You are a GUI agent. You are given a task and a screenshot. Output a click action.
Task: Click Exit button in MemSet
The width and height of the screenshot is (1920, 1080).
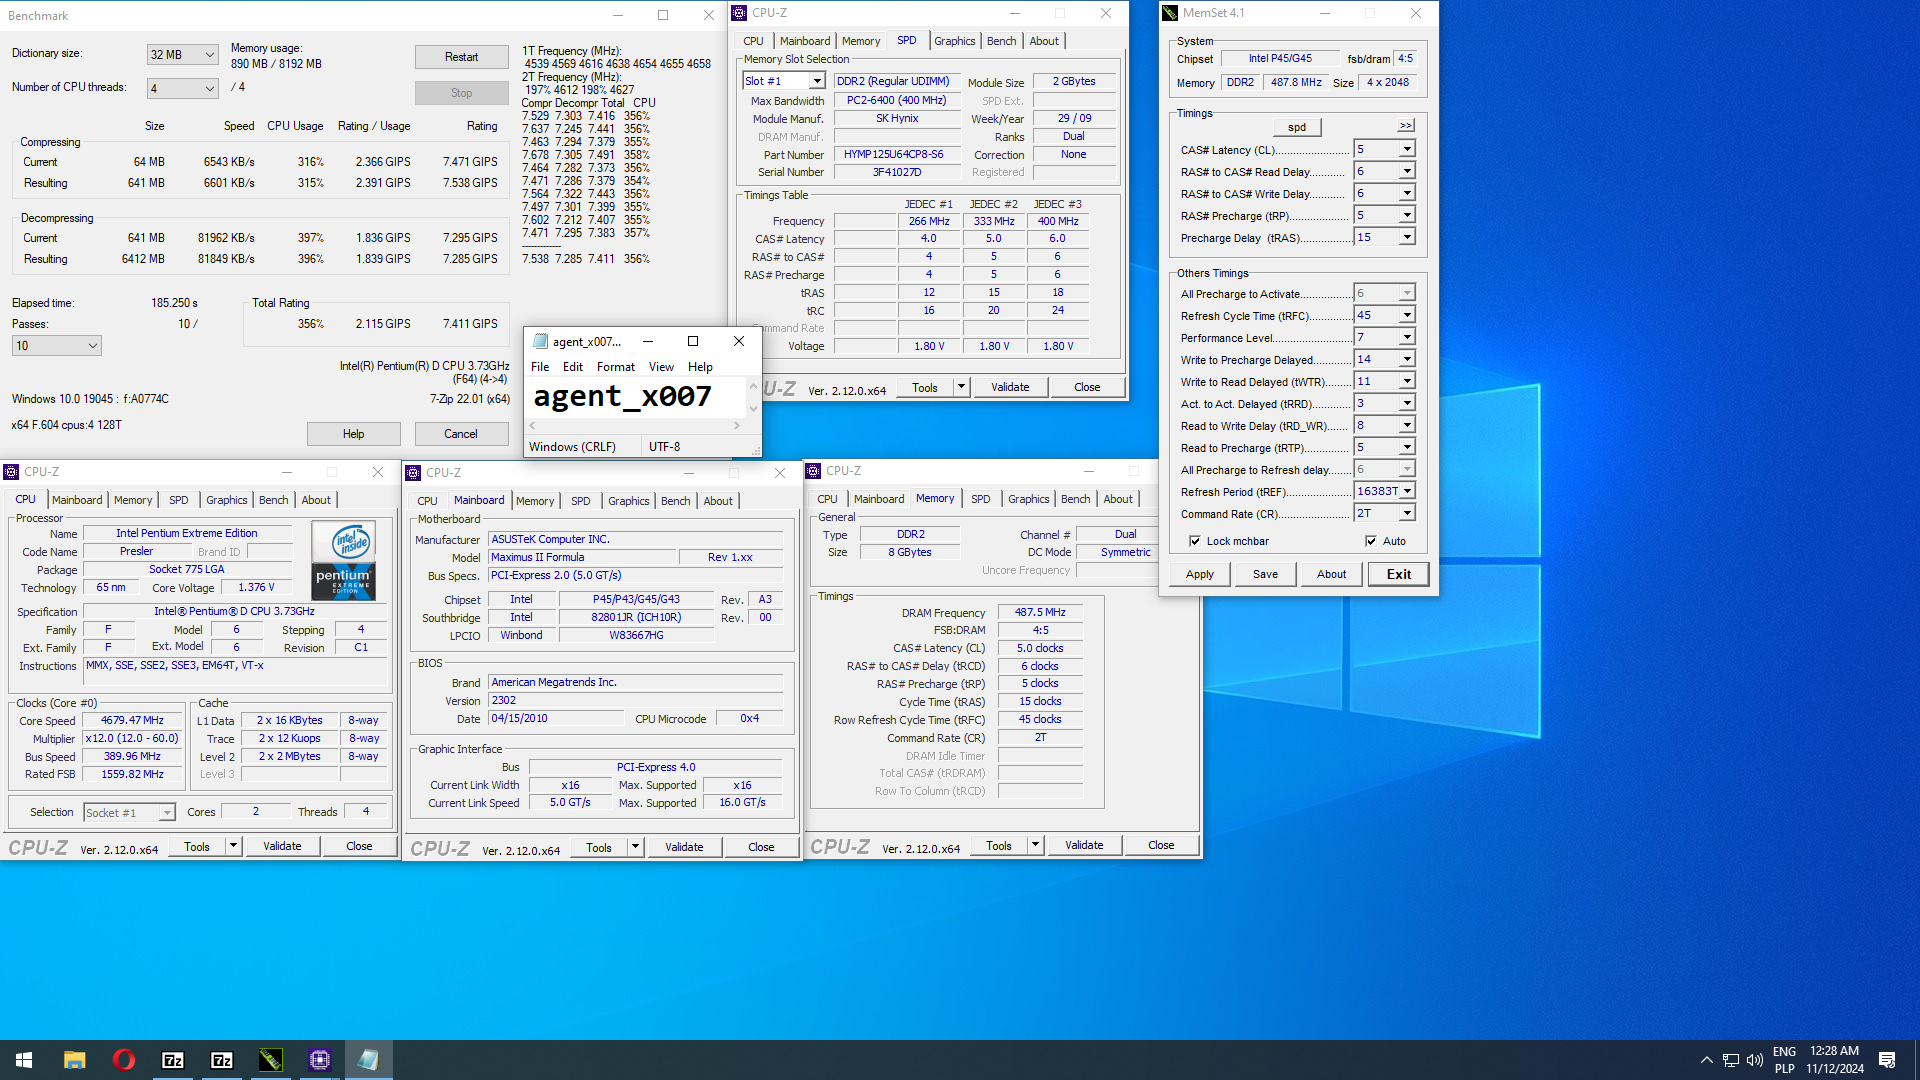pyautogui.click(x=1398, y=574)
